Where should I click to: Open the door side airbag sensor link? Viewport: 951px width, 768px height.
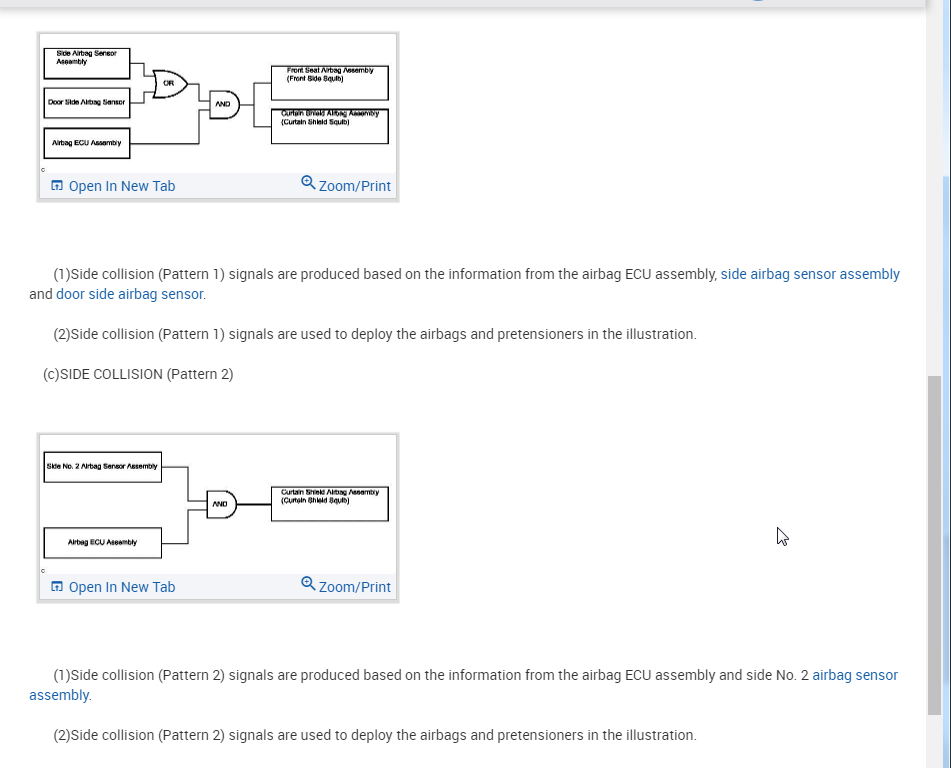pyautogui.click(x=130, y=294)
